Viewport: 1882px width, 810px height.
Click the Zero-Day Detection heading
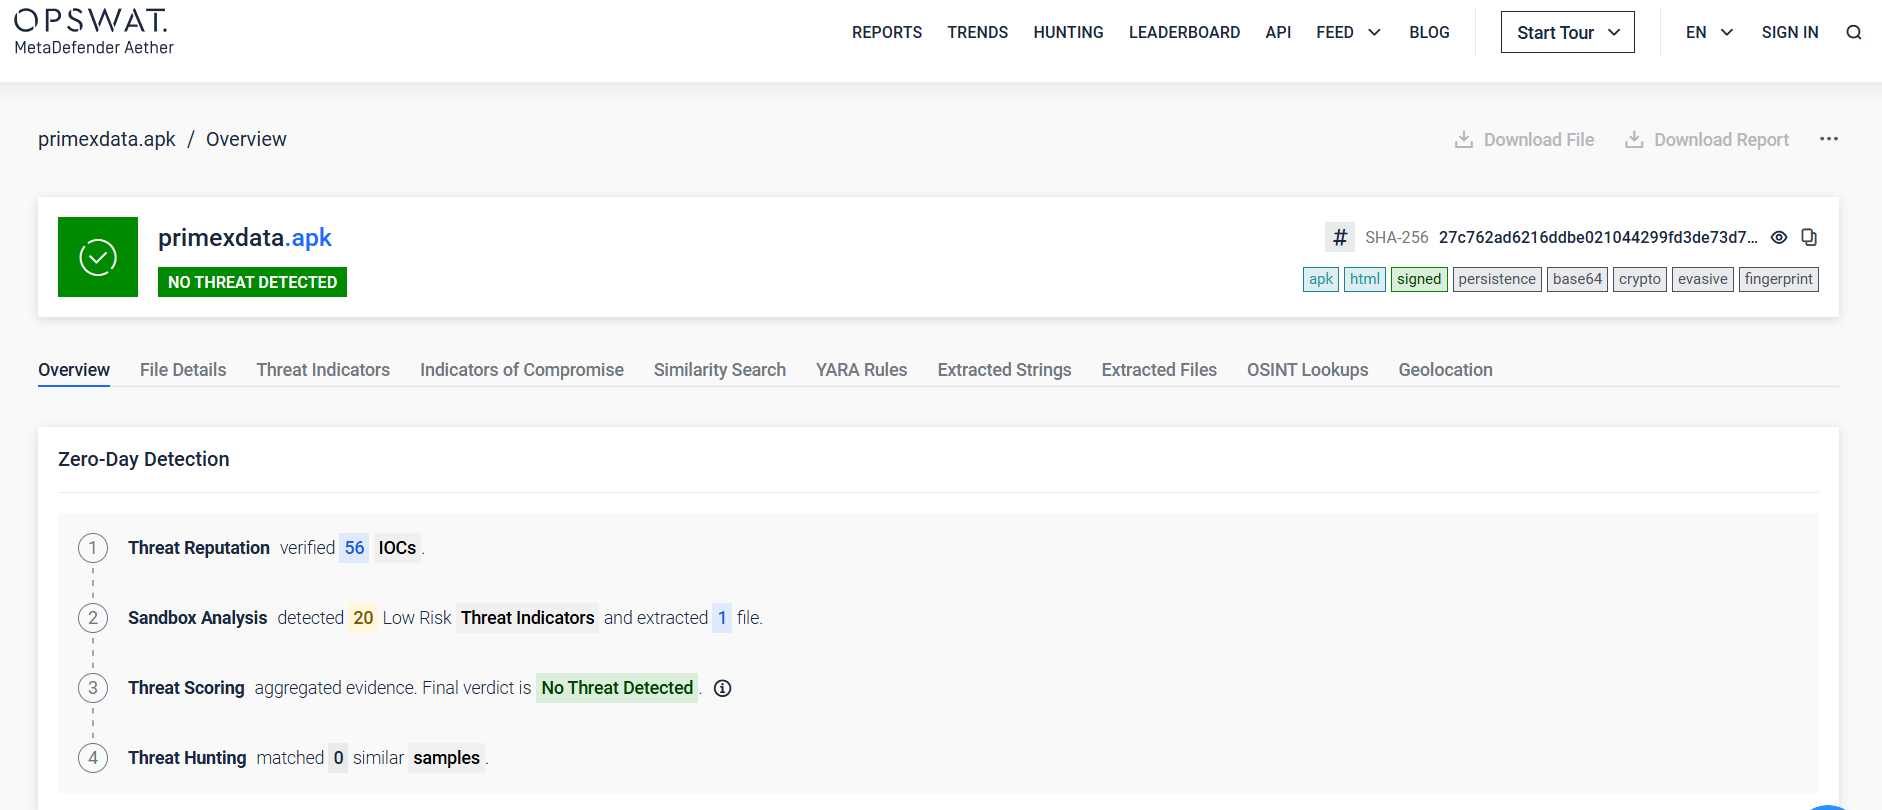click(144, 459)
